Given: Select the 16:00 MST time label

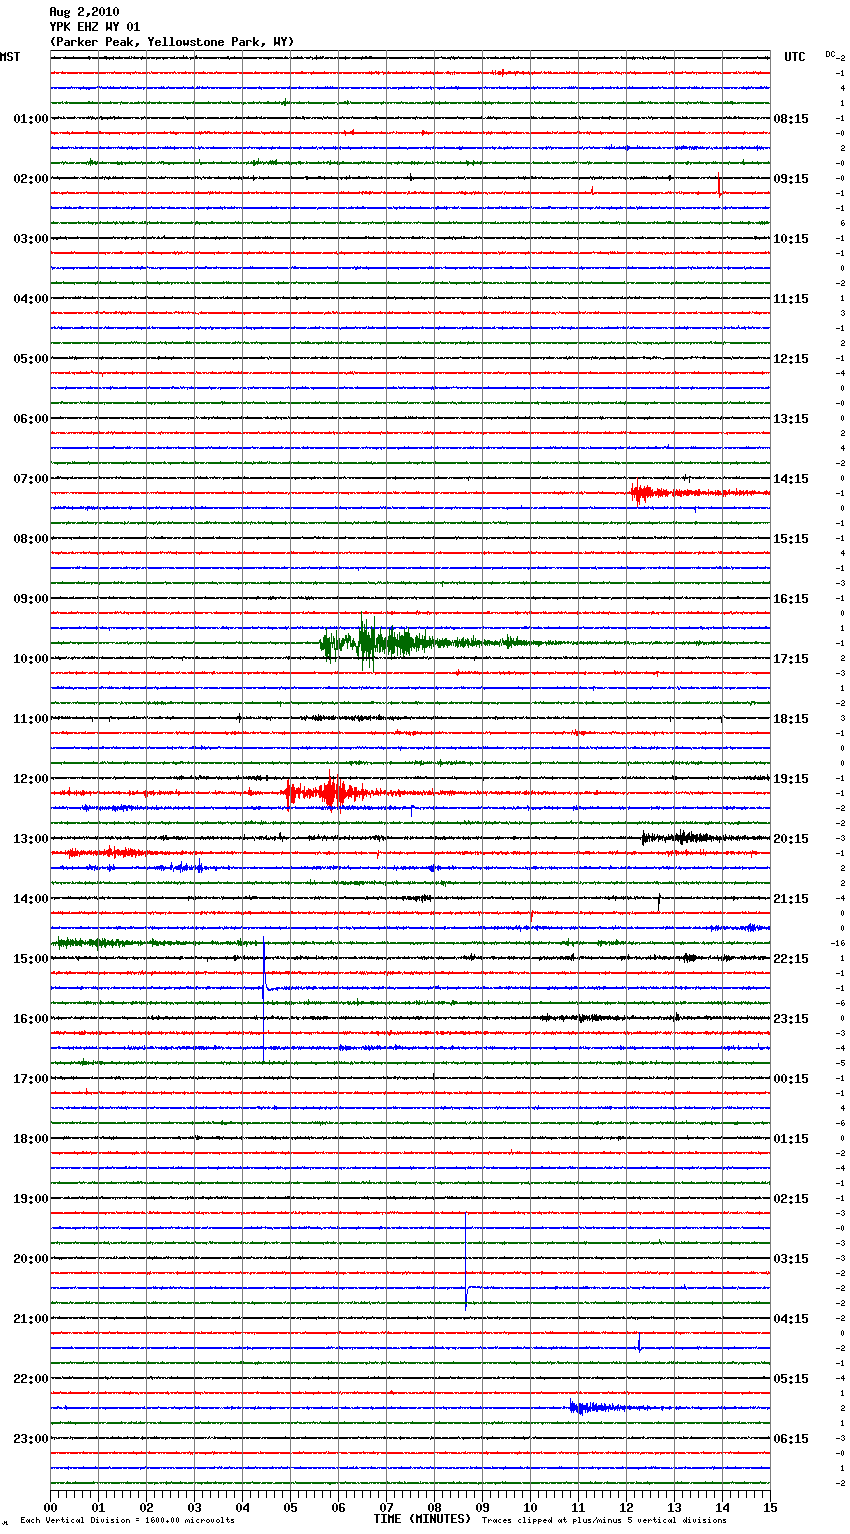Looking at the screenshot, I should pos(31,1019).
